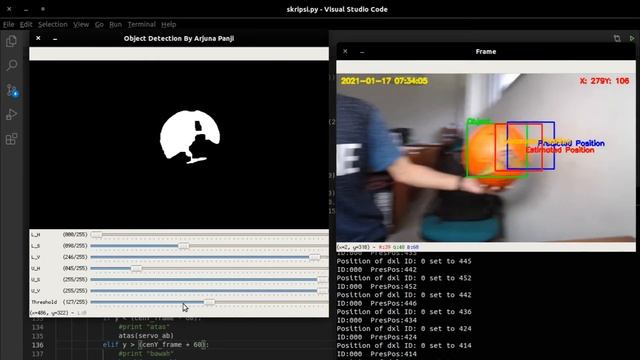Open the Extensions icon in activity bar
640x360 pixels.
tap(11, 139)
